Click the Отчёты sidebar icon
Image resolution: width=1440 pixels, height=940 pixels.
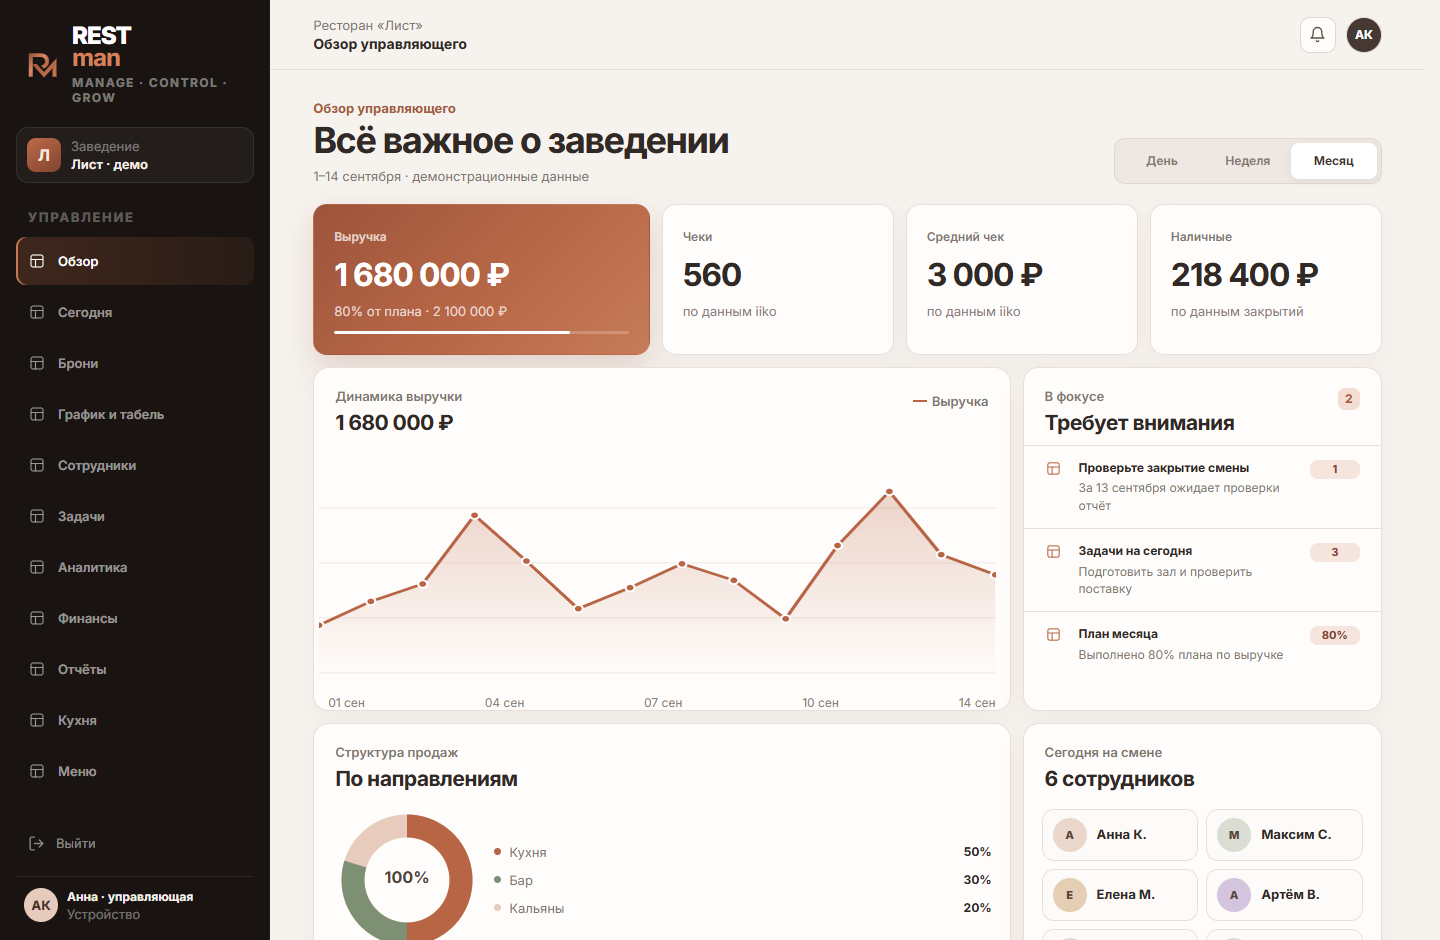[x=37, y=669]
